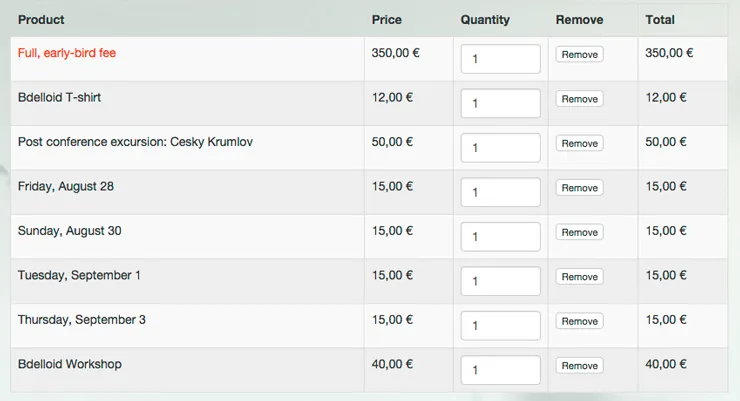Select quantity input for Thursday, September 3

tap(500, 326)
